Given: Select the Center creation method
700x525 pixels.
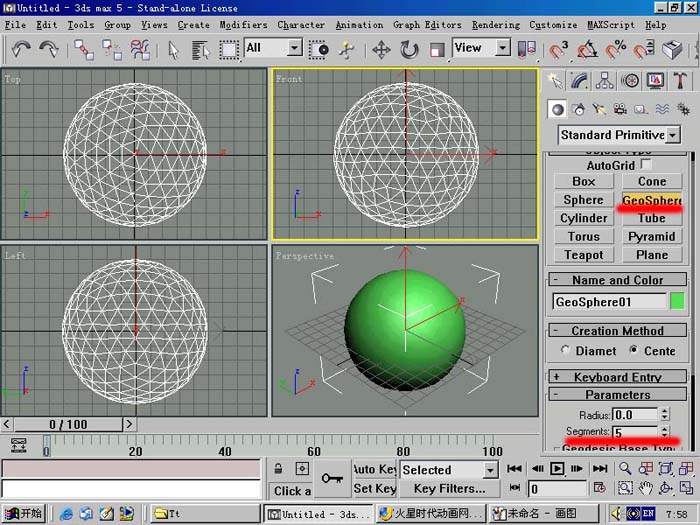Looking at the screenshot, I should tap(633, 350).
